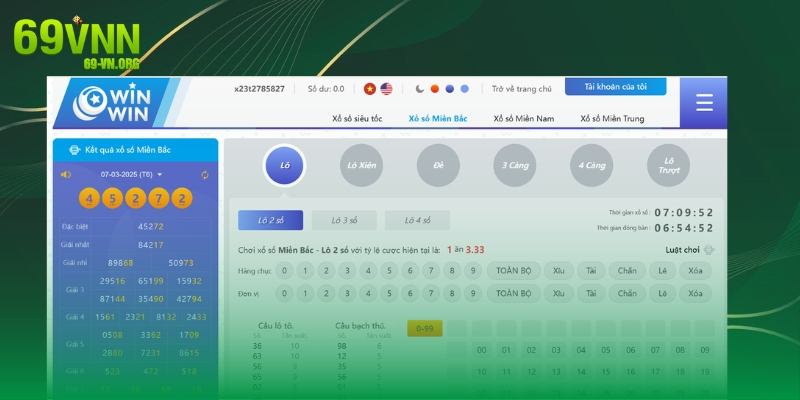The height and width of the screenshot is (400, 800).
Task: Click Xóa in Đơn vị row
Action: (695, 293)
